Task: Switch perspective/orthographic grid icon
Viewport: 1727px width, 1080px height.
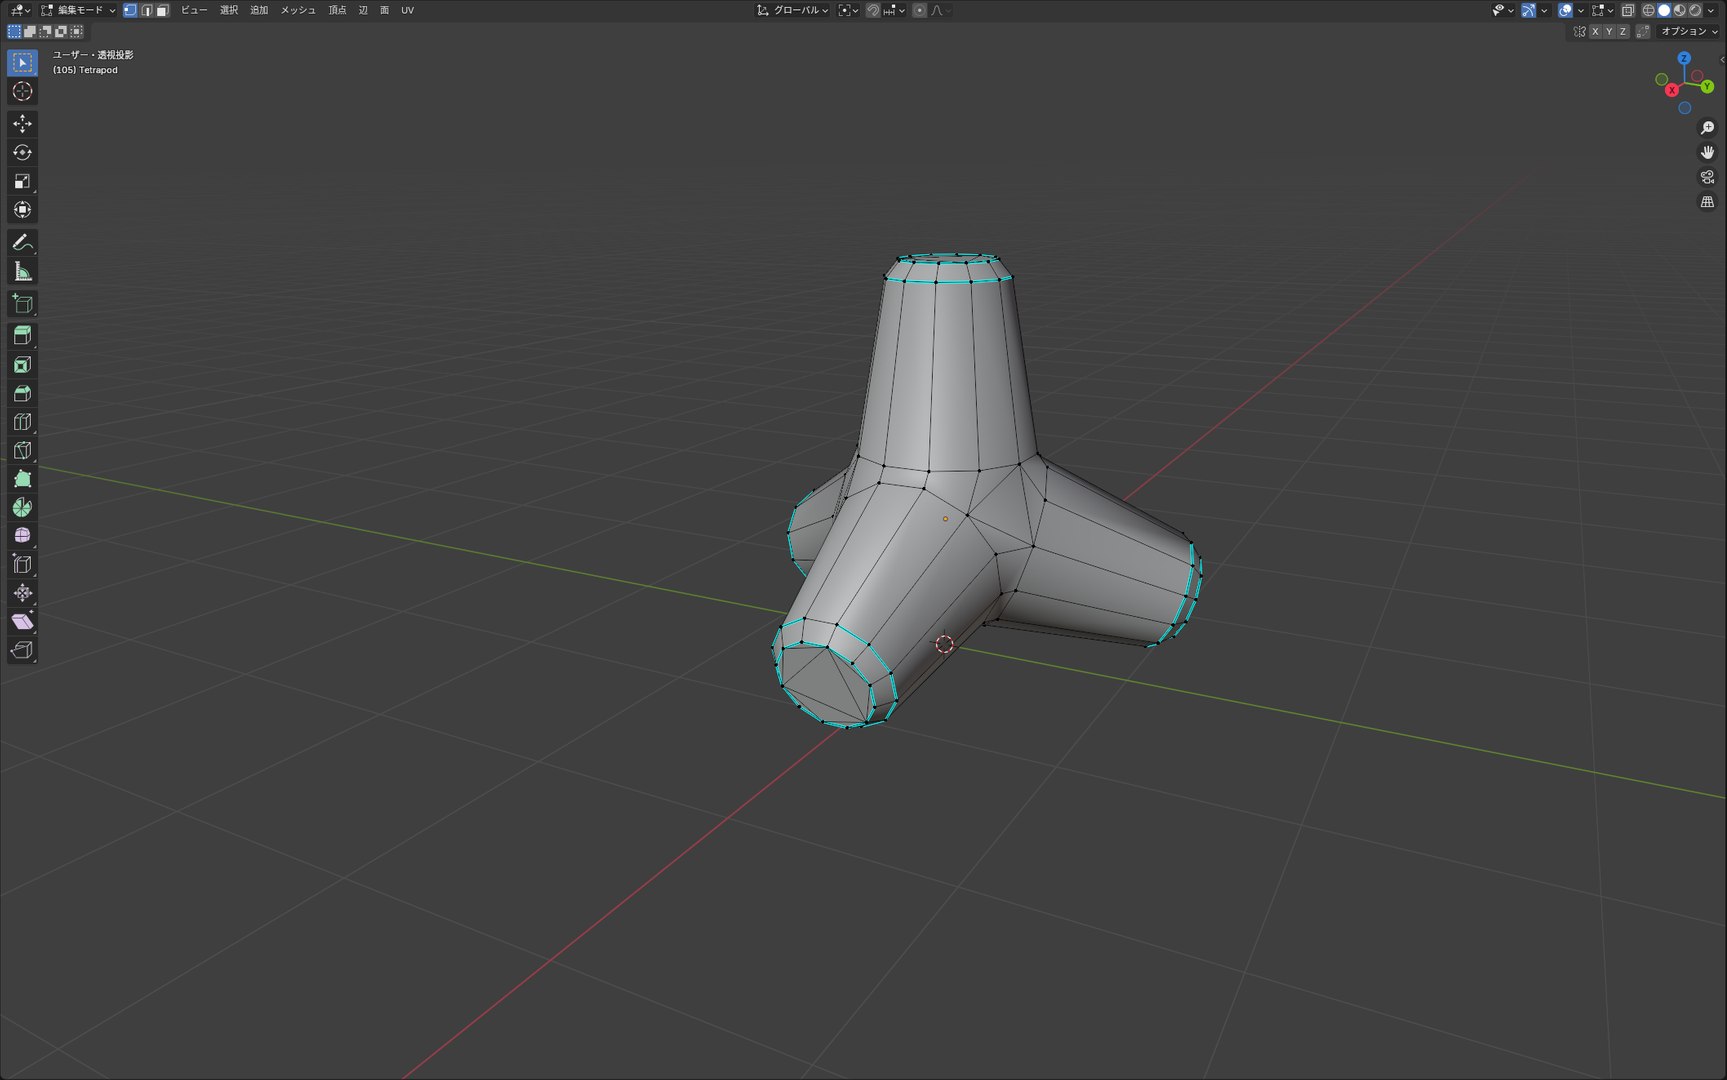Action: coord(1707,202)
